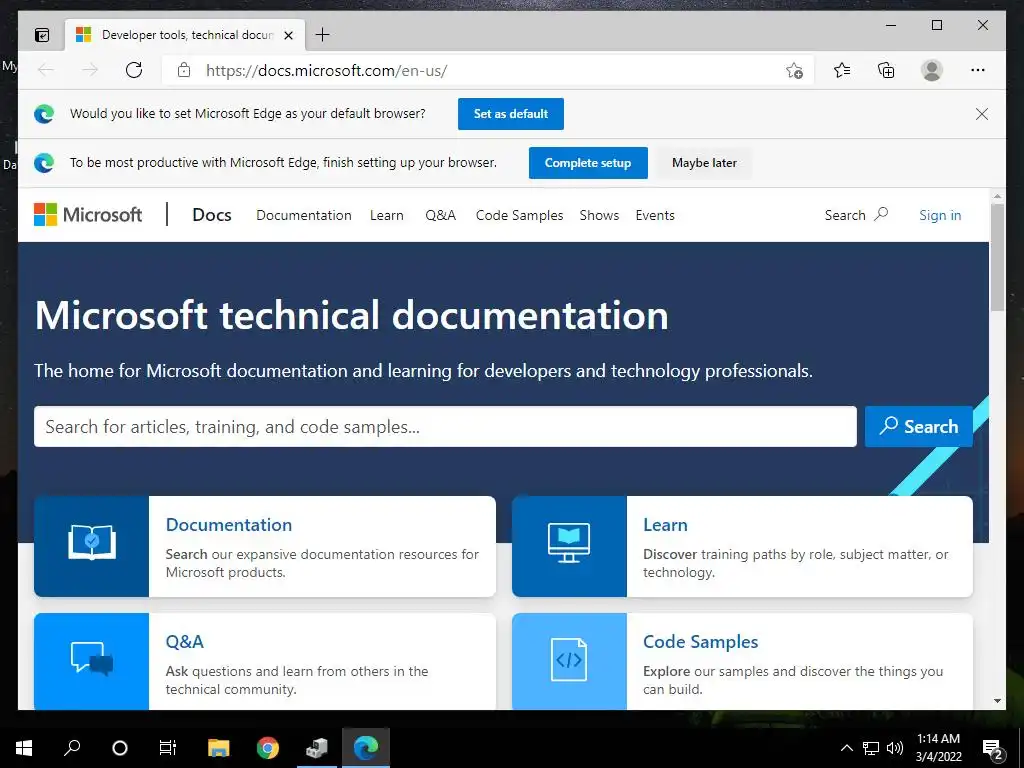Dismiss the default browser prompt

[x=982, y=114]
